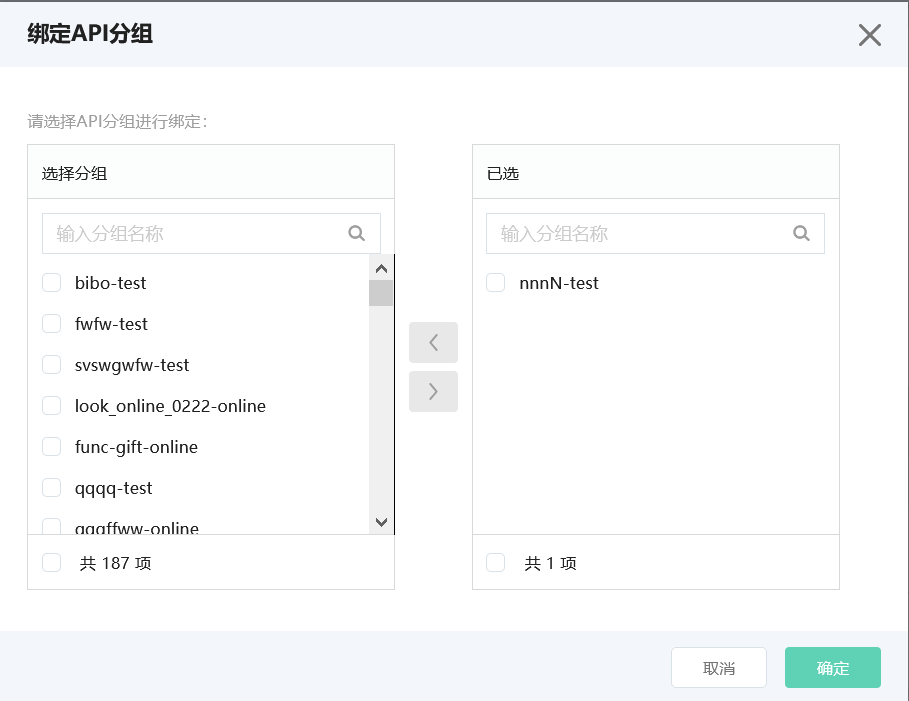Click search icon in left group list
Screen dimensions: 909x701
click(356, 233)
